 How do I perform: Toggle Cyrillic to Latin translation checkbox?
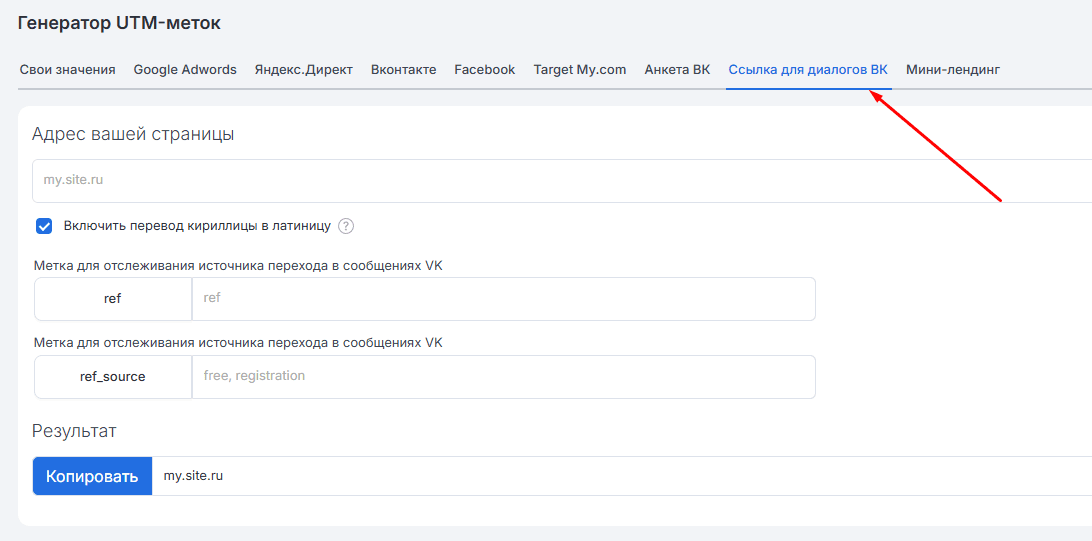(x=45, y=226)
